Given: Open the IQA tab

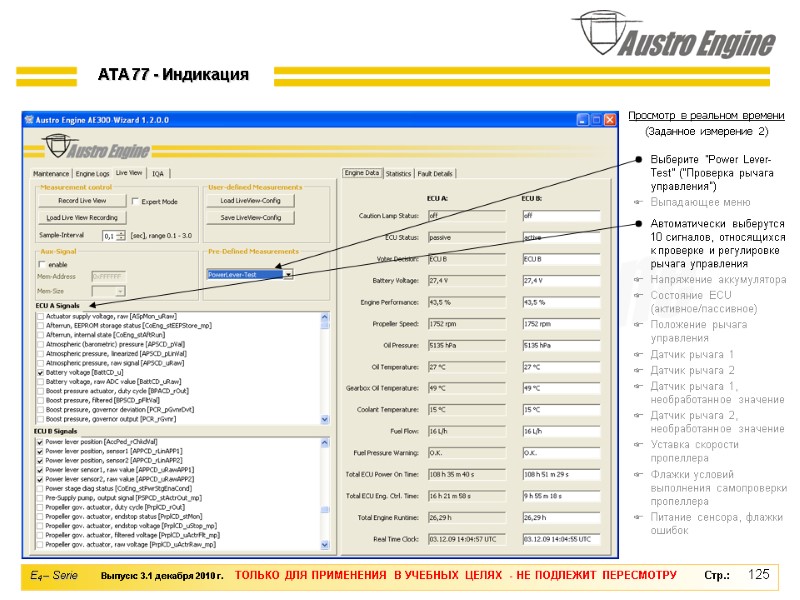Looking at the screenshot, I should pos(158,174).
